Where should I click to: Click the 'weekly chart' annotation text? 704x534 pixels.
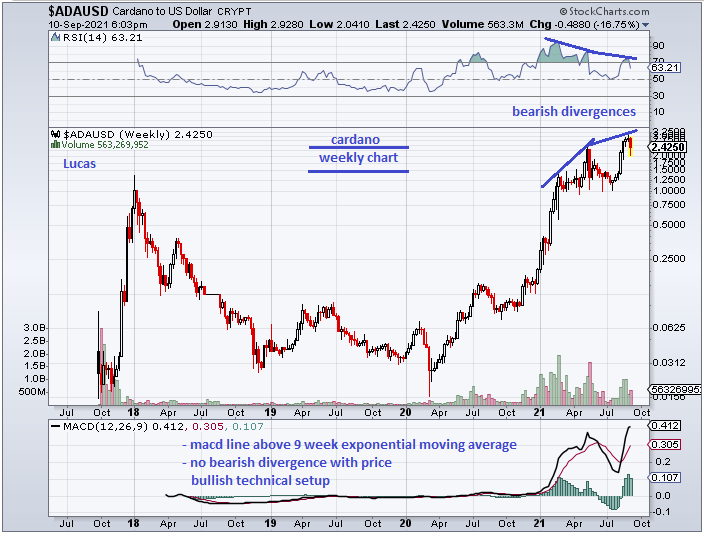click(x=358, y=158)
